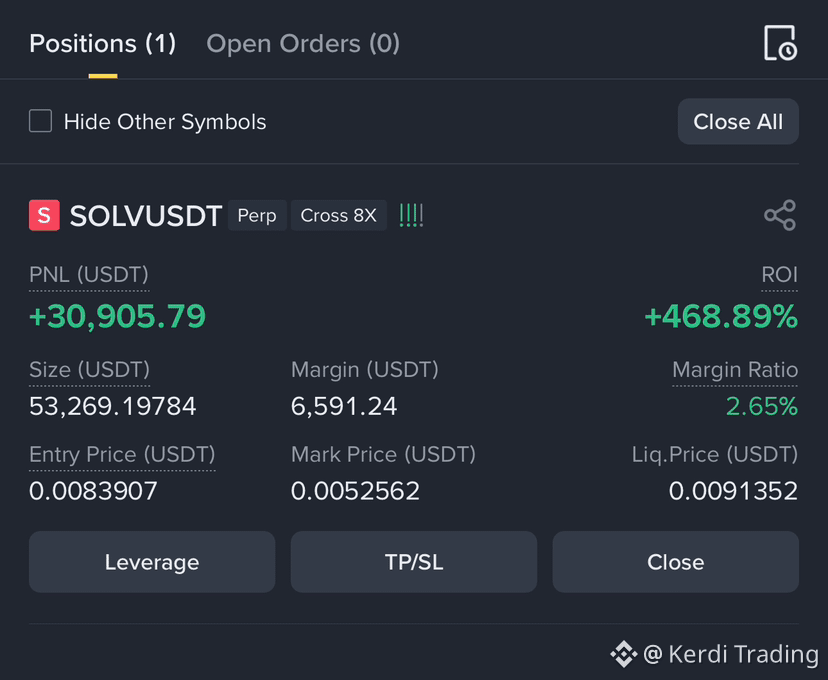Tap the PNL (USDT) label
The image size is (828, 680).
click(x=89, y=275)
